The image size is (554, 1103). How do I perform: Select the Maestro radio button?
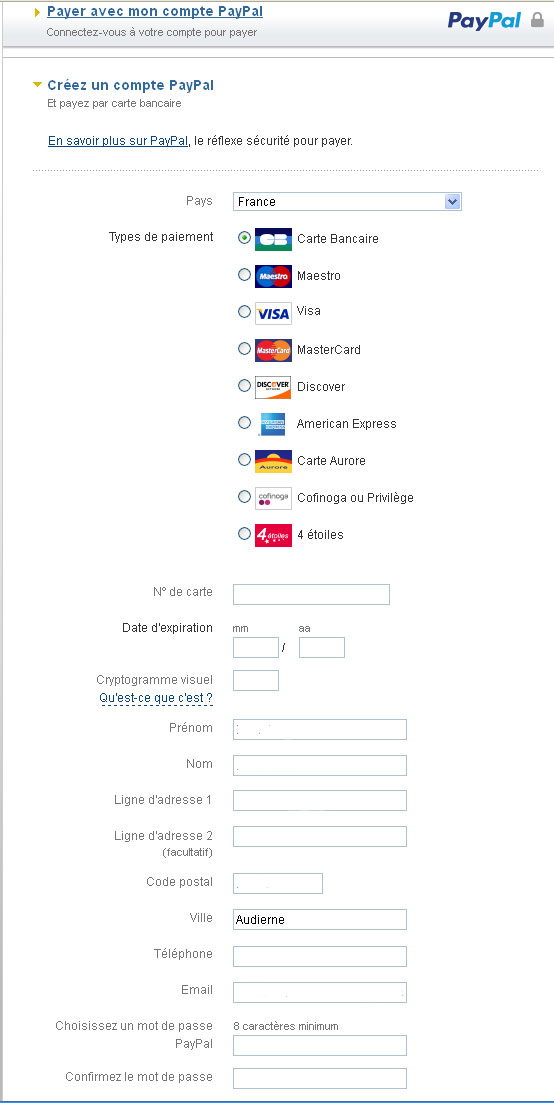[244, 275]
